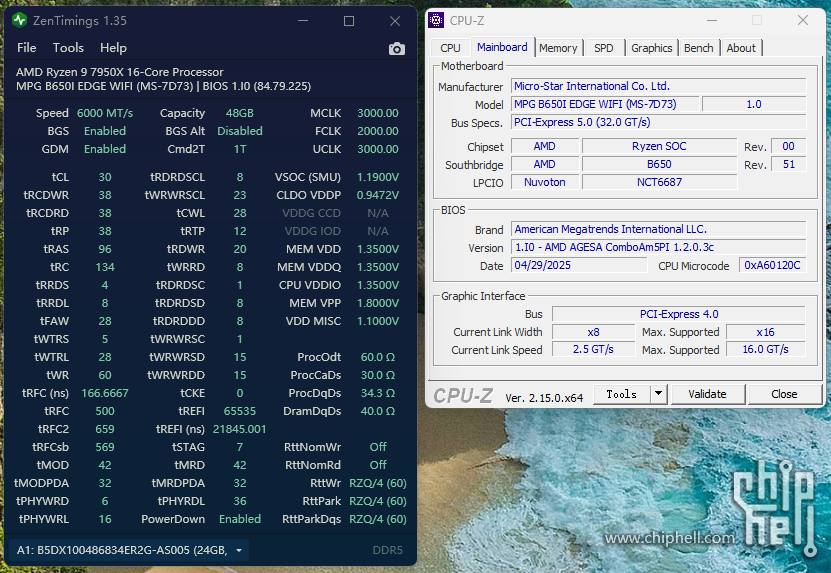Image resolution: width=831 pixels, height=573 pixels.
Task: Click the MEM VPP value 1.8000V
Action: [x=378, y=303]
